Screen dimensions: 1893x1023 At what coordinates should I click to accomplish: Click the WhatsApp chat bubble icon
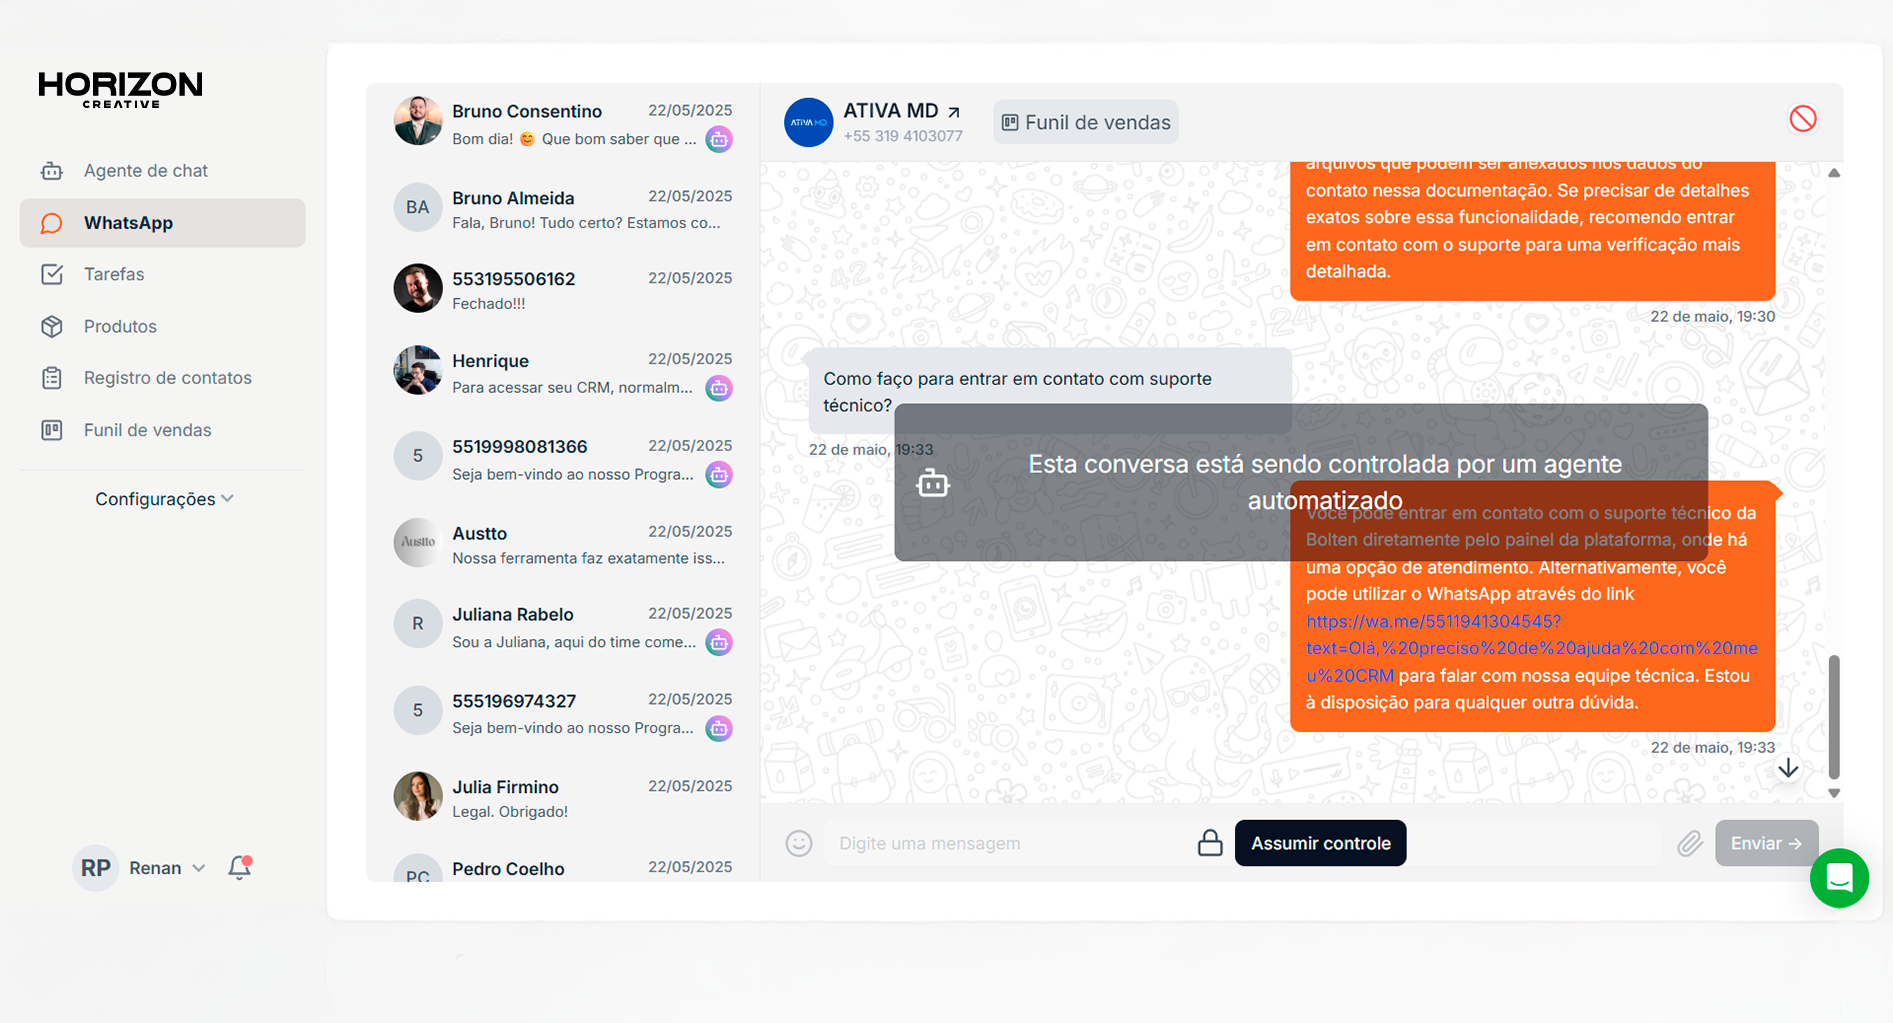point(52,223)
